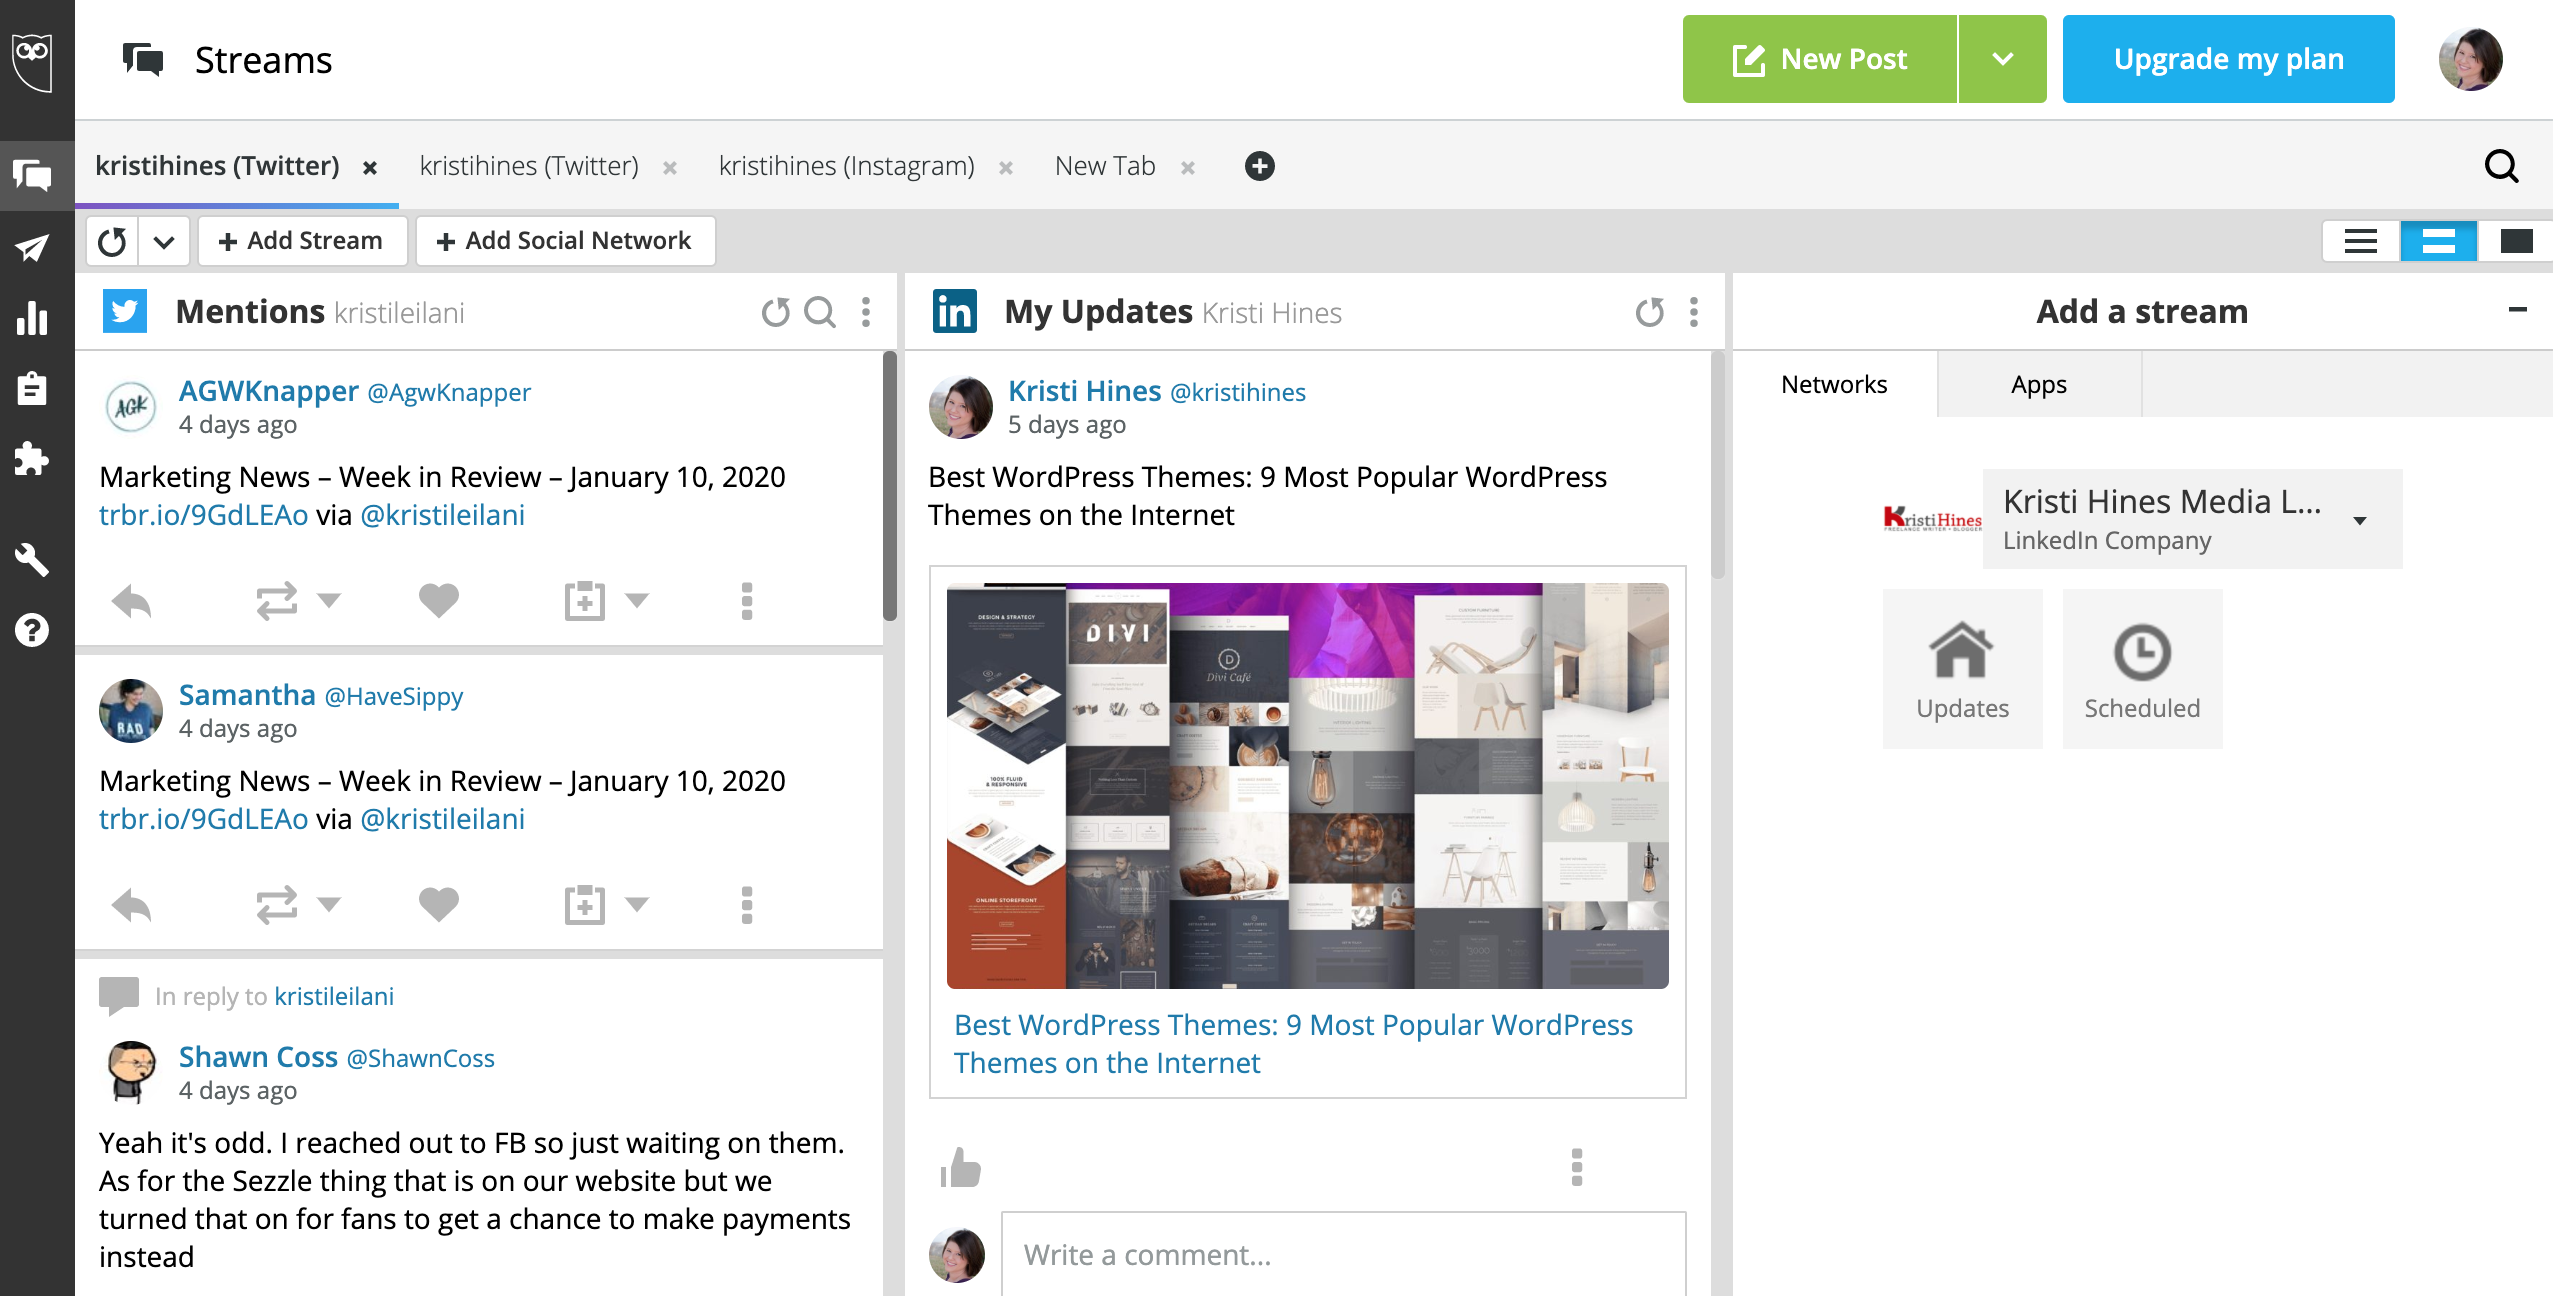This screenshot has height=1296, width=2553.
Task: Like the LinkedIn post with thumbs up
Action: [960, 1168]
